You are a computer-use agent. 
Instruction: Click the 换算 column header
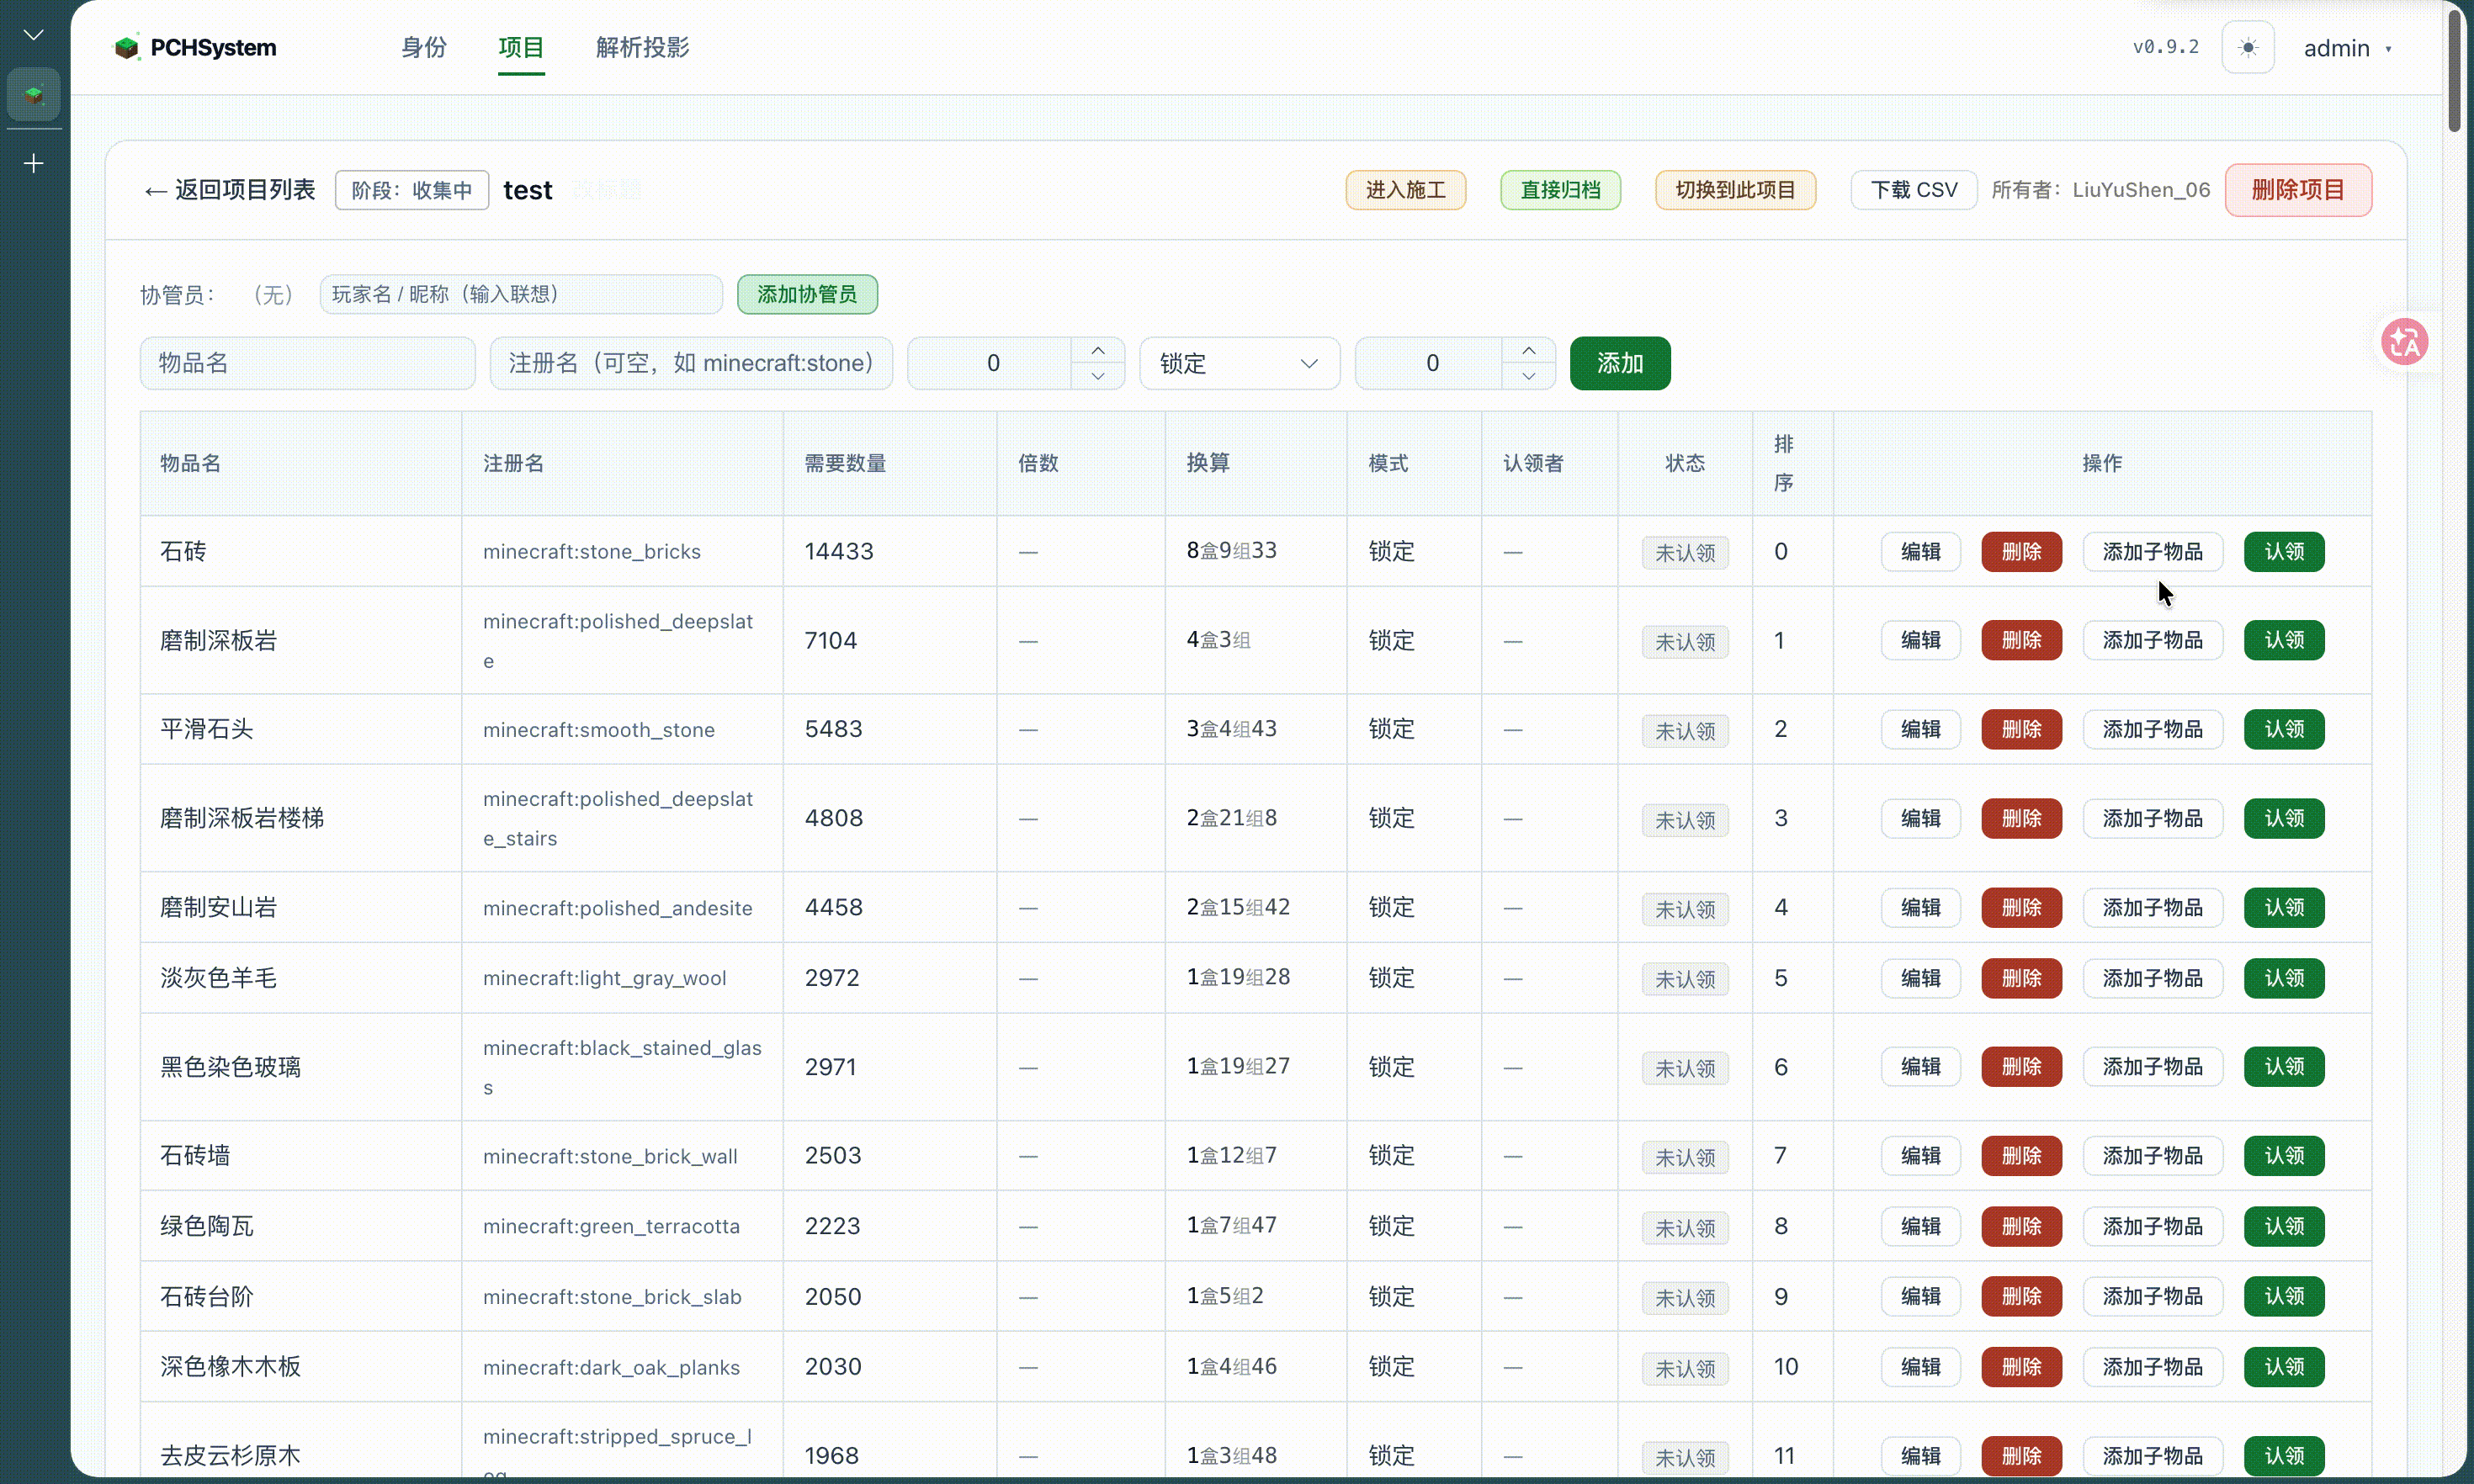1208,463
